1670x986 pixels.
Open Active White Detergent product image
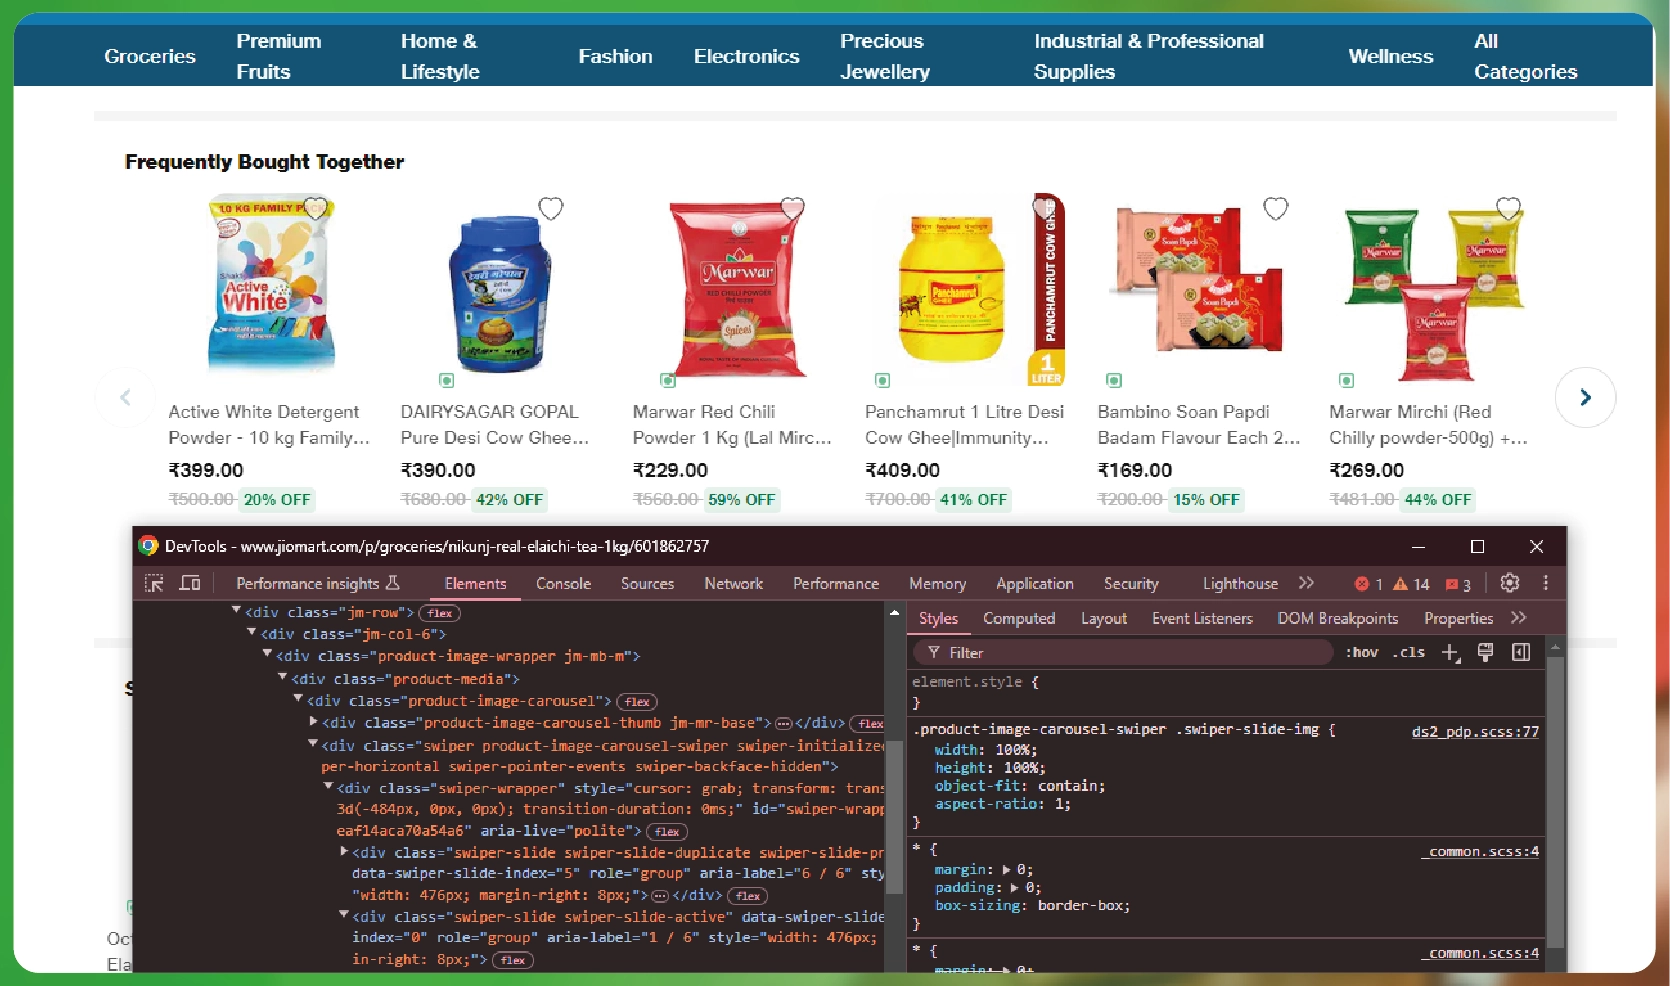pos(272,285)
